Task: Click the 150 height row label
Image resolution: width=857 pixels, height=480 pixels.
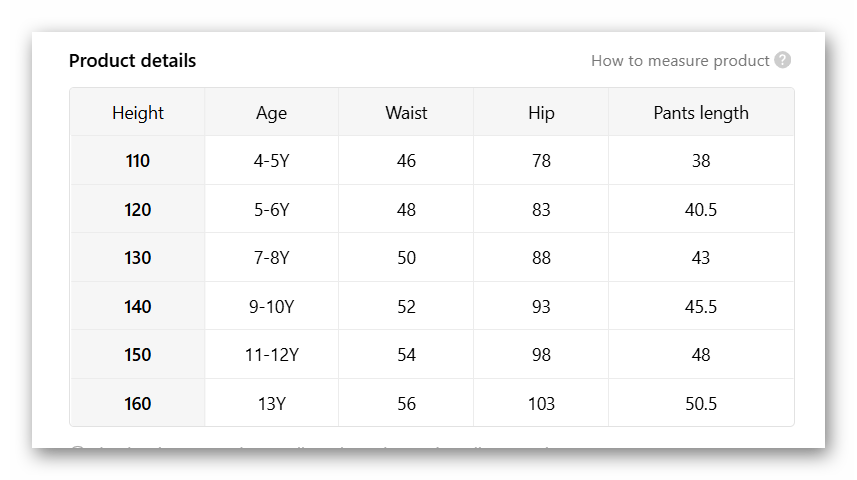Action: click(138, 355)
